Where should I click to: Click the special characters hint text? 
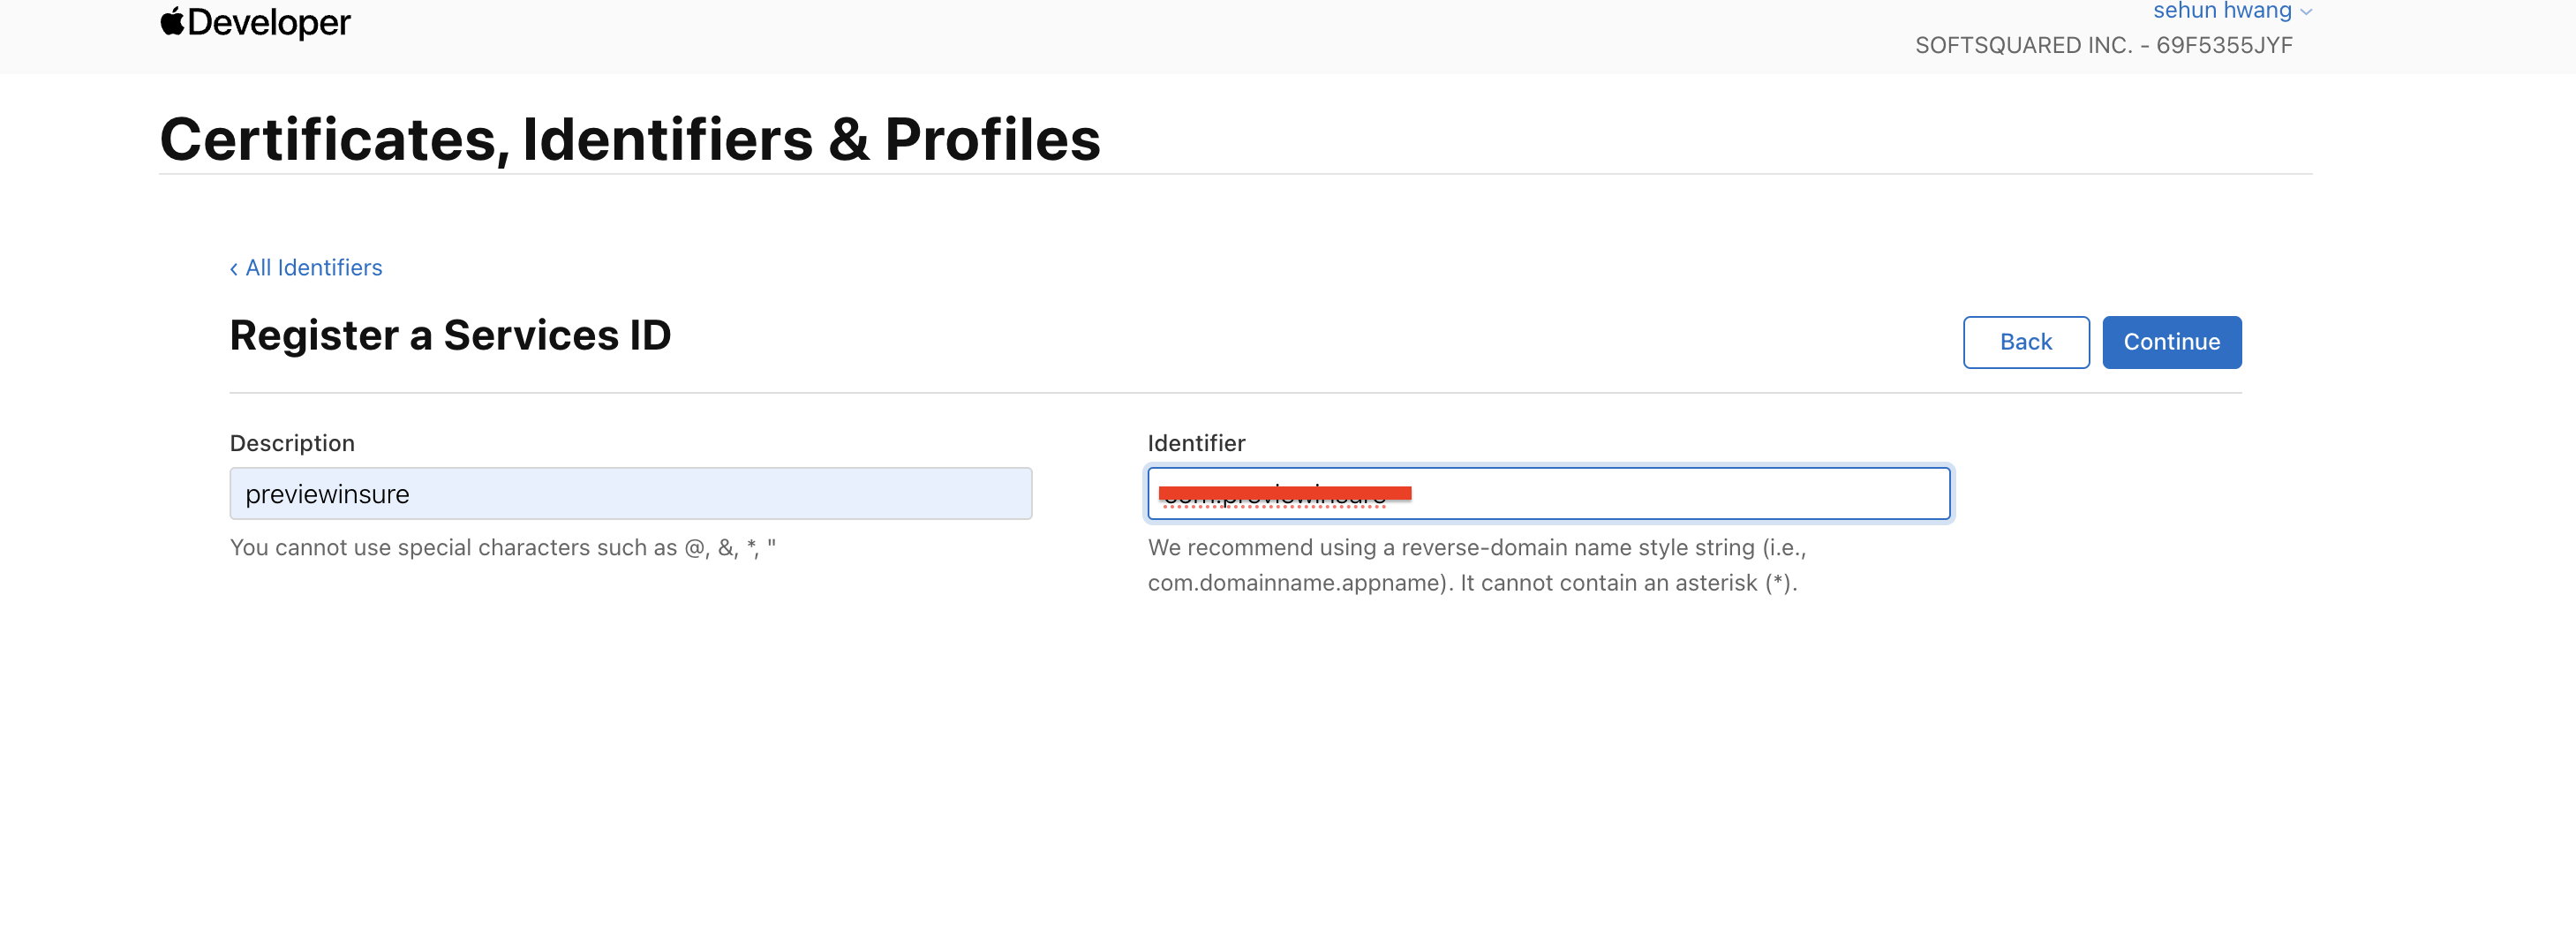pos(502,548)
